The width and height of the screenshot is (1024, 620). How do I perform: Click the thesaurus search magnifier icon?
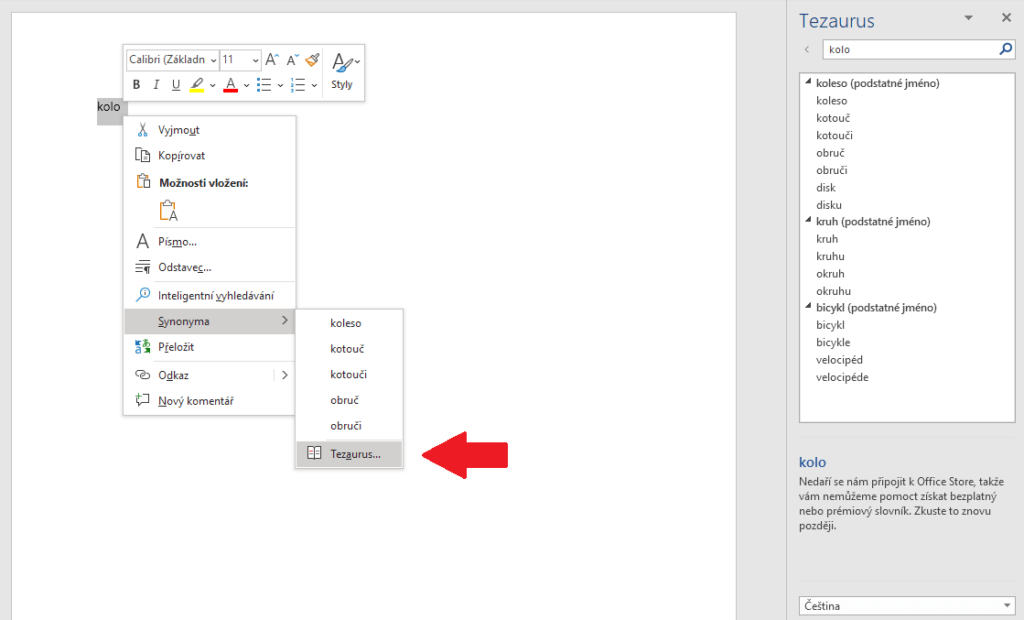(1005, 48)
